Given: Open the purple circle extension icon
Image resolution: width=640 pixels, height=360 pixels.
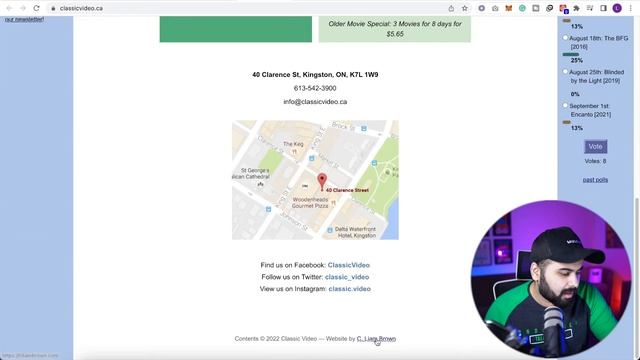Looking at the screenshot, I should pyautogui.click(x=482, y=8).
